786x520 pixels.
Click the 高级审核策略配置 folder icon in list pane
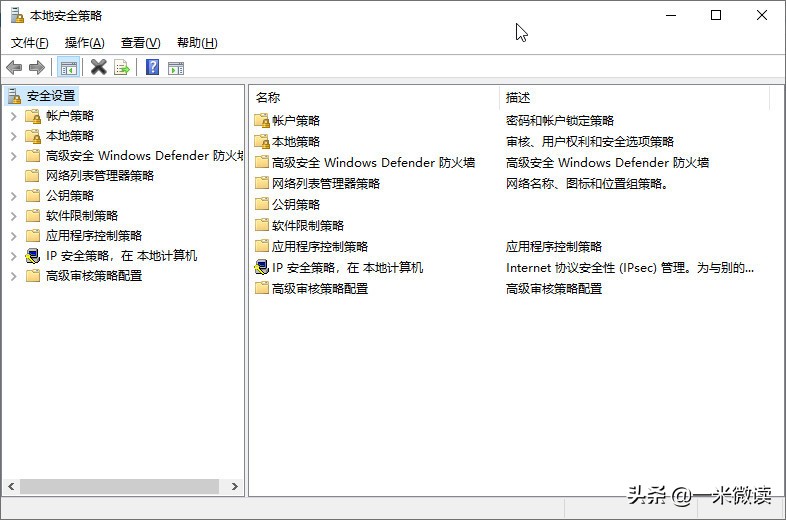pyautogui.click(x=262, y=288)
